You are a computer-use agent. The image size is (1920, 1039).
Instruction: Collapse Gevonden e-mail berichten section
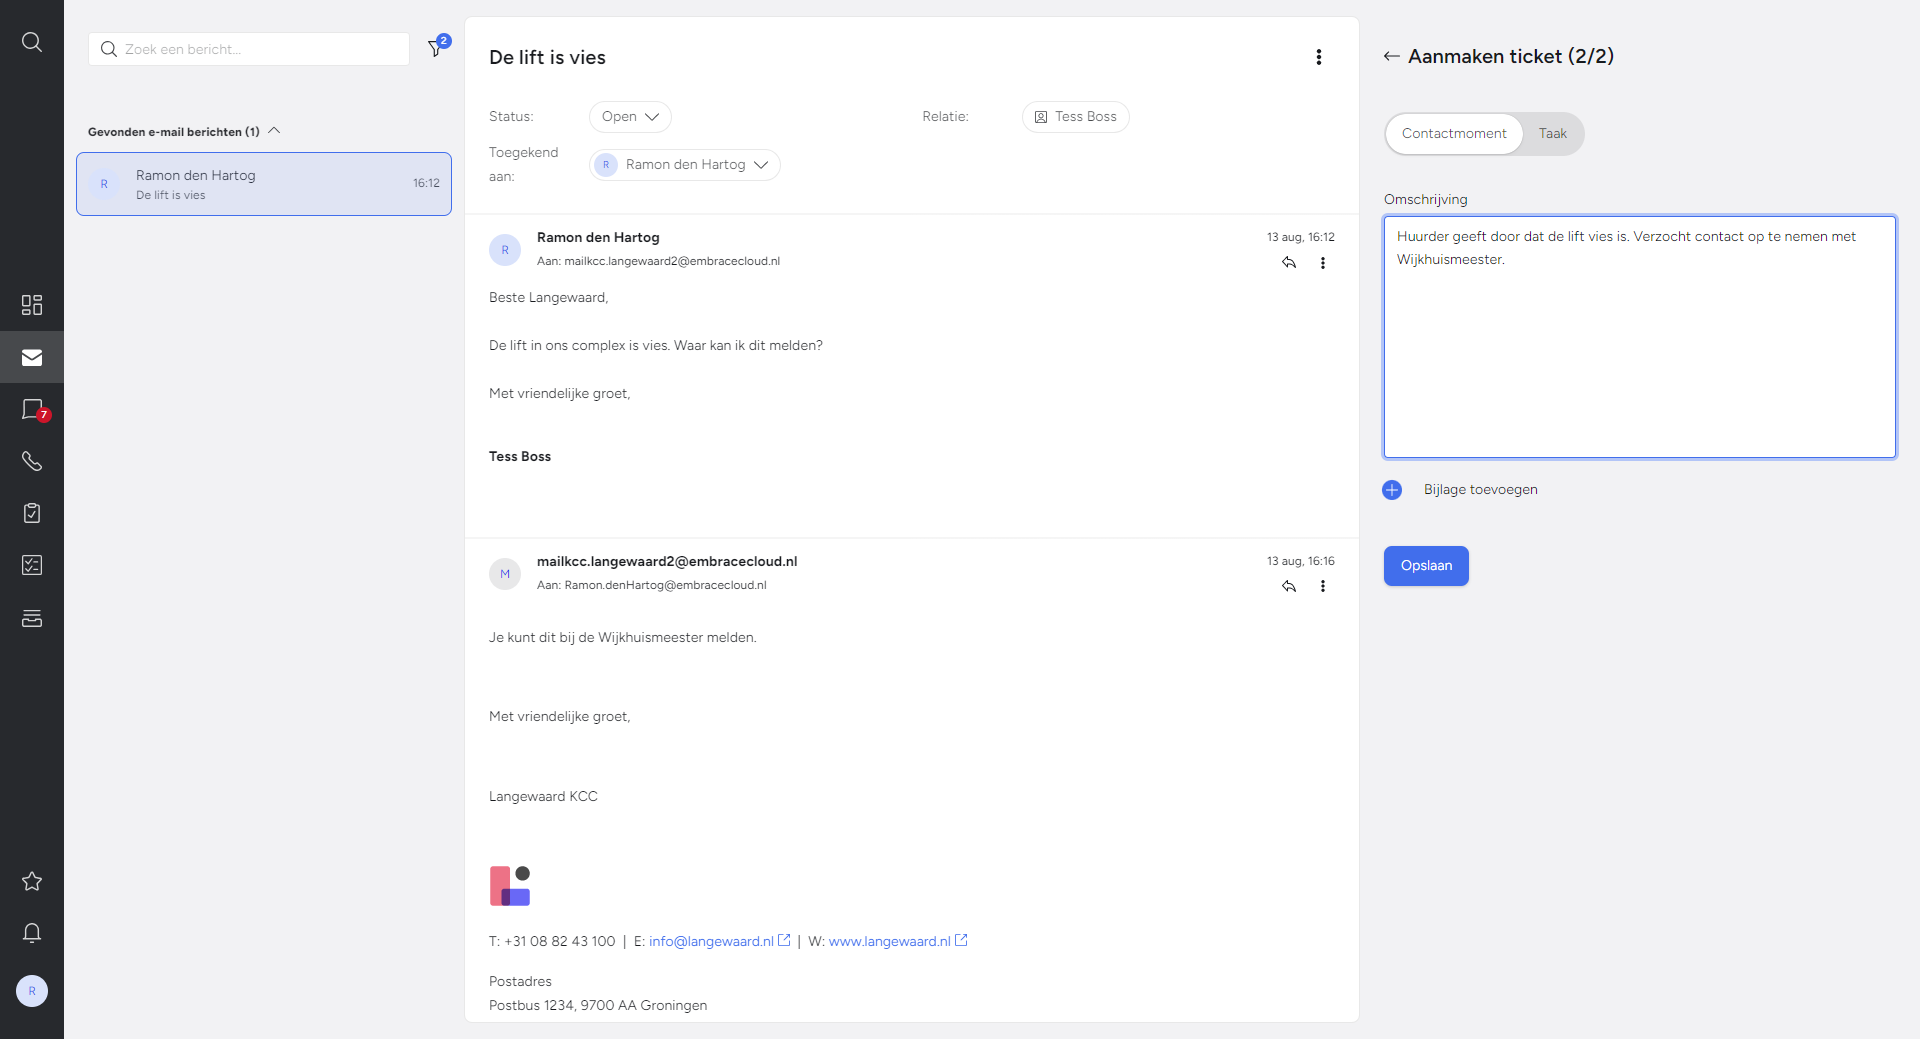point(274,131)
